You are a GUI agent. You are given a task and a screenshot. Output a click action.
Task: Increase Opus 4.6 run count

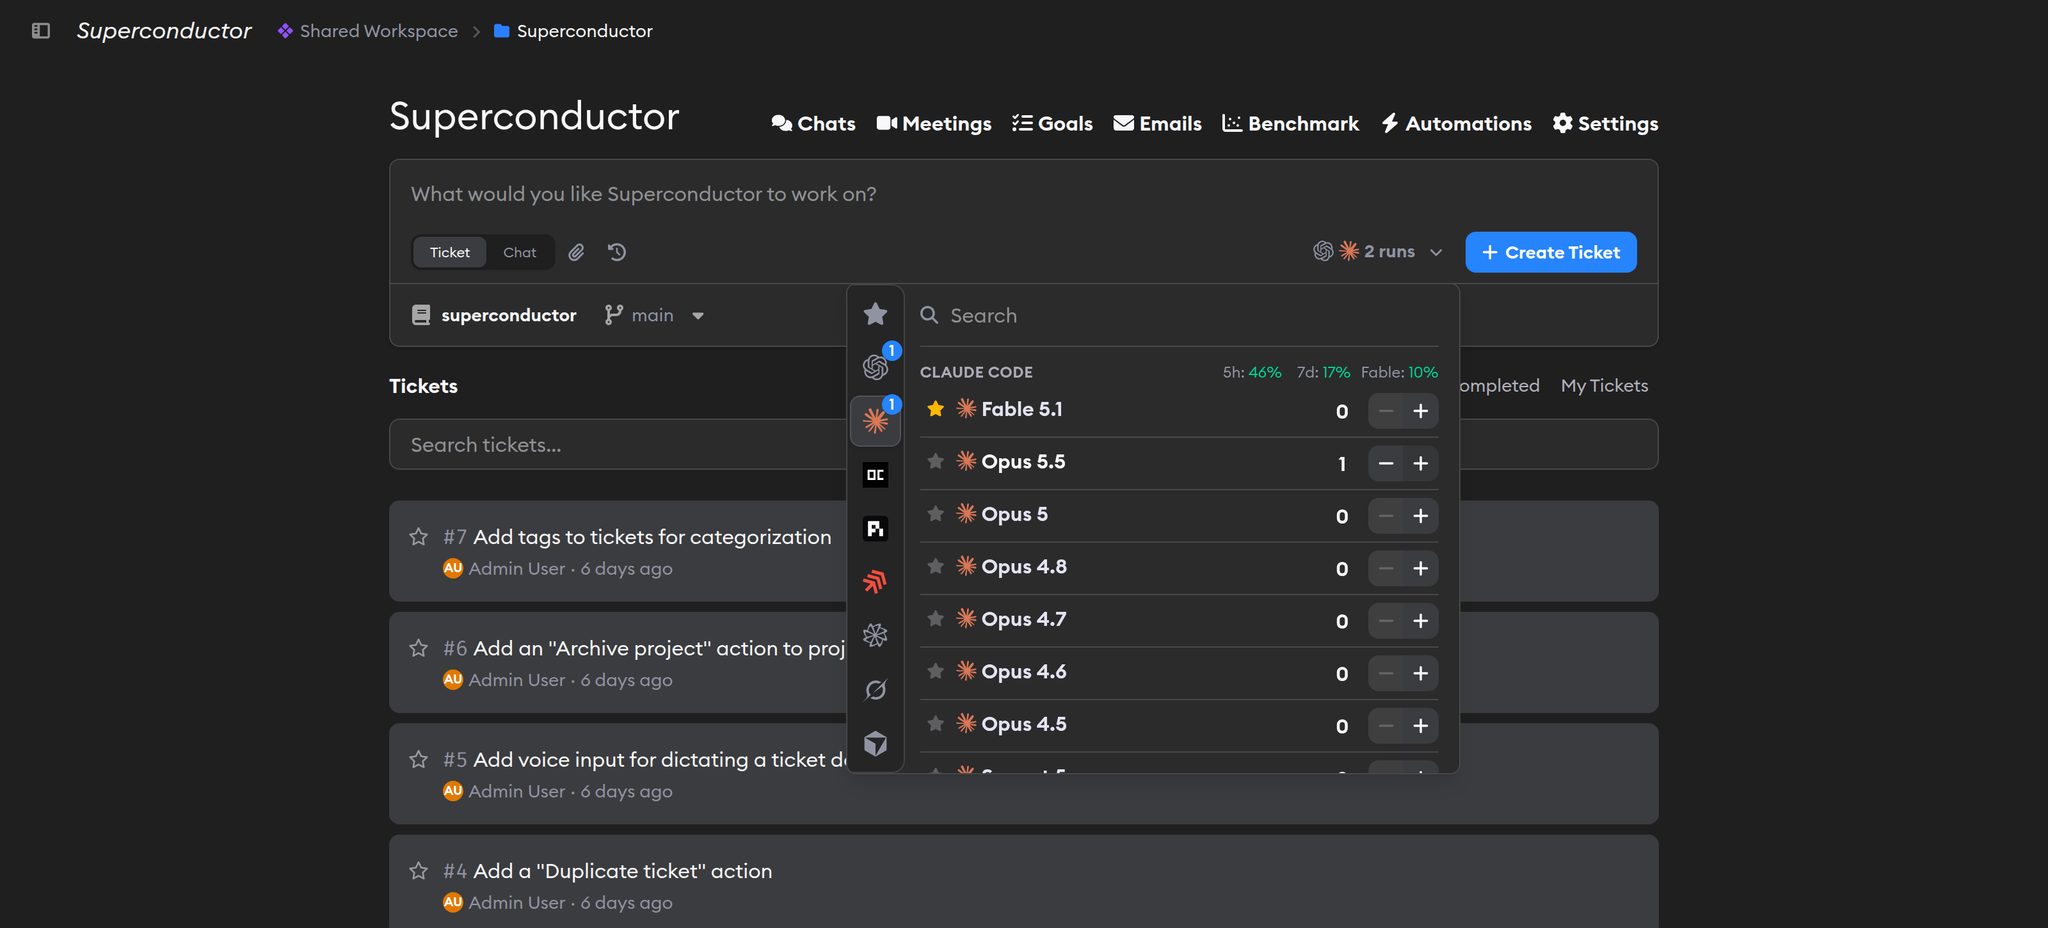pos(1420,673)
